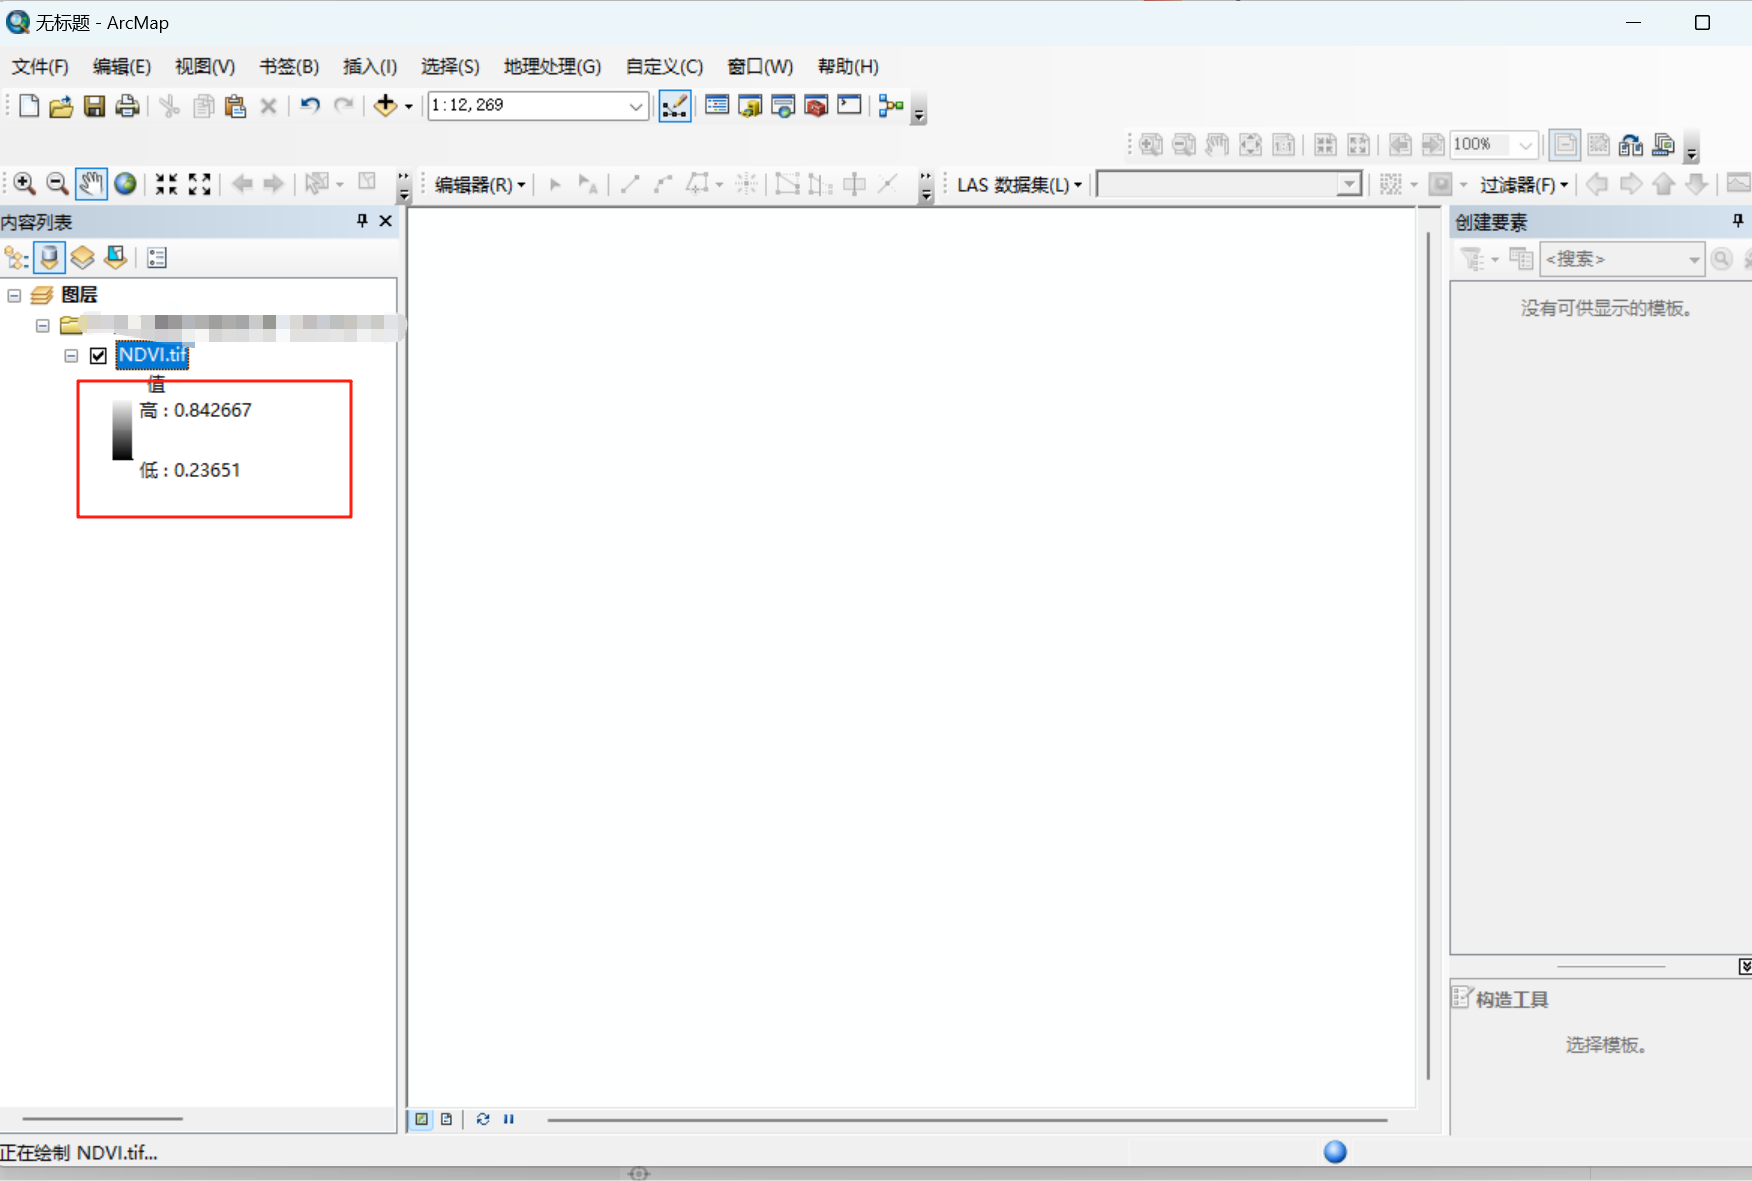This screenshot has width=1752, height=1181.
Task: Toggle layout view mode at bottom
Action: coord(445,1119)
